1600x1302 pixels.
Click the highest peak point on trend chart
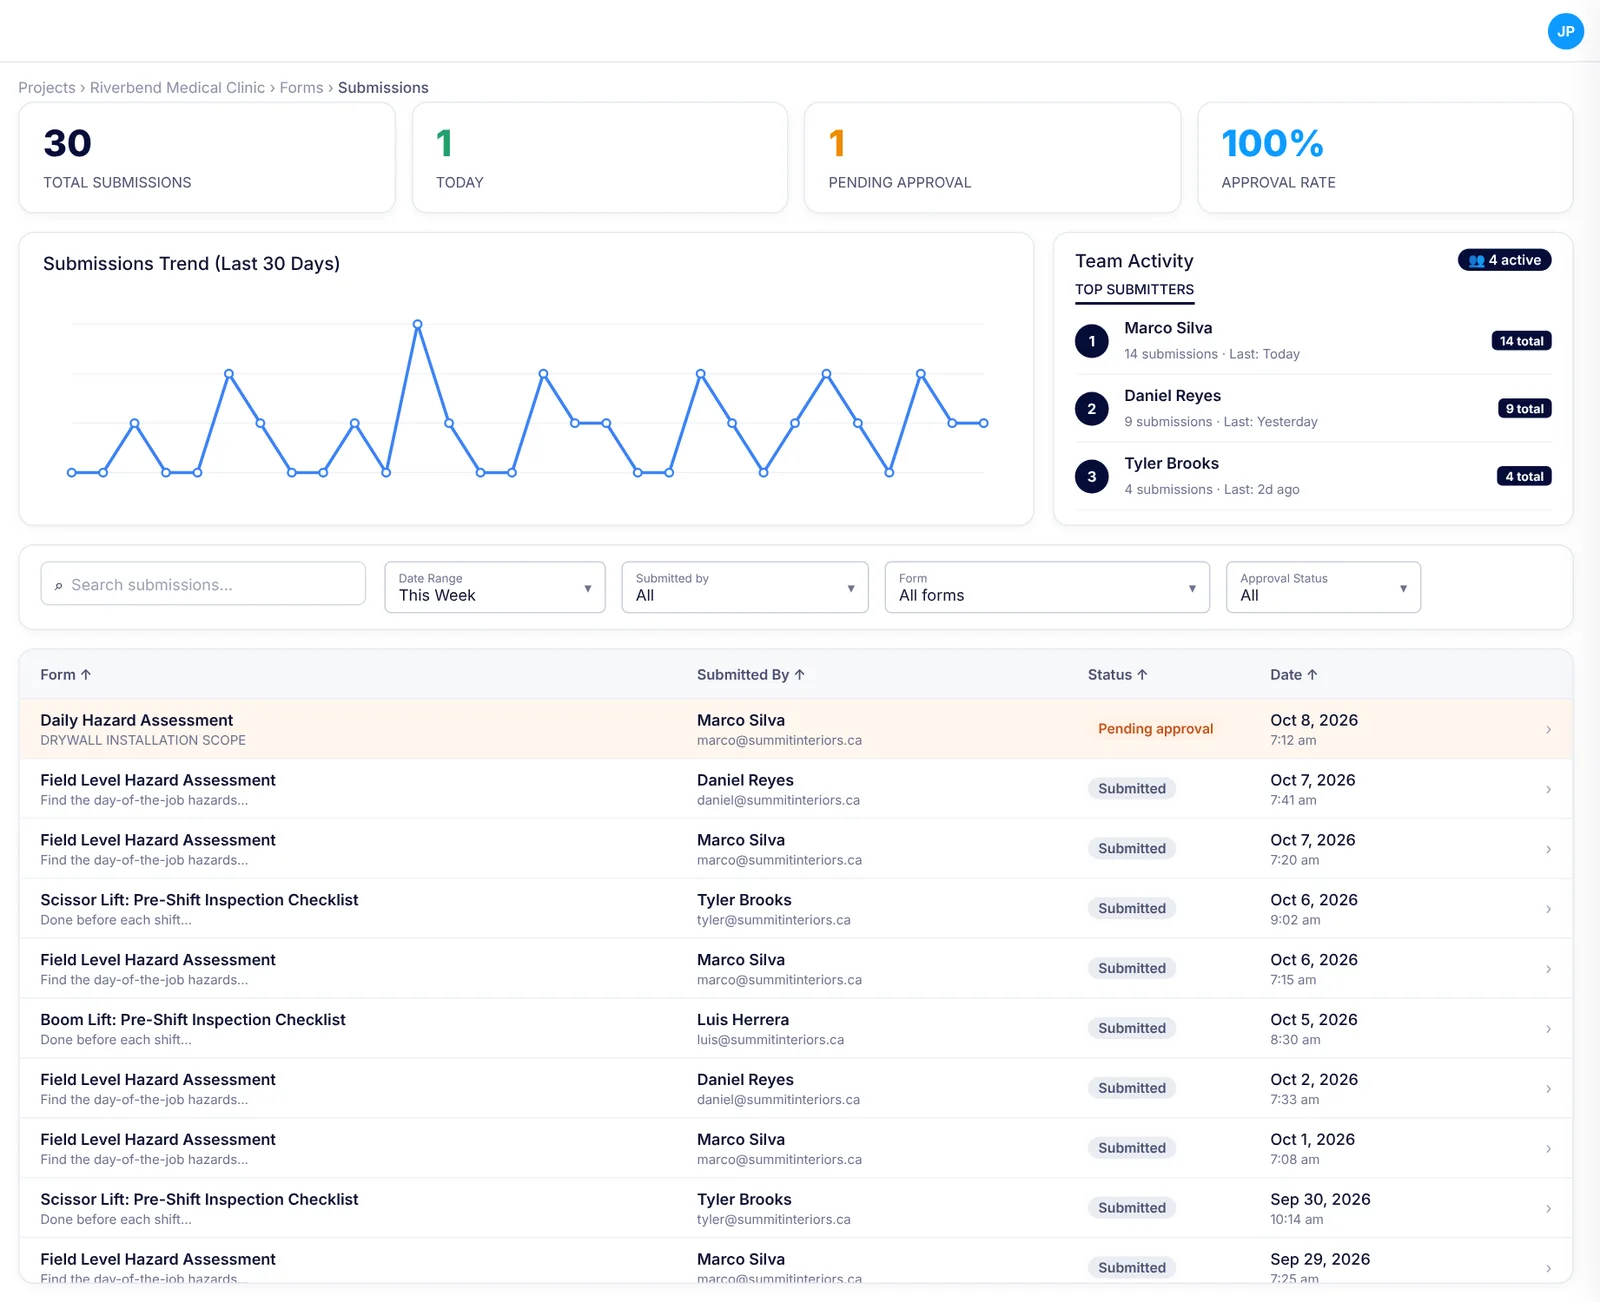click(417, 324)
